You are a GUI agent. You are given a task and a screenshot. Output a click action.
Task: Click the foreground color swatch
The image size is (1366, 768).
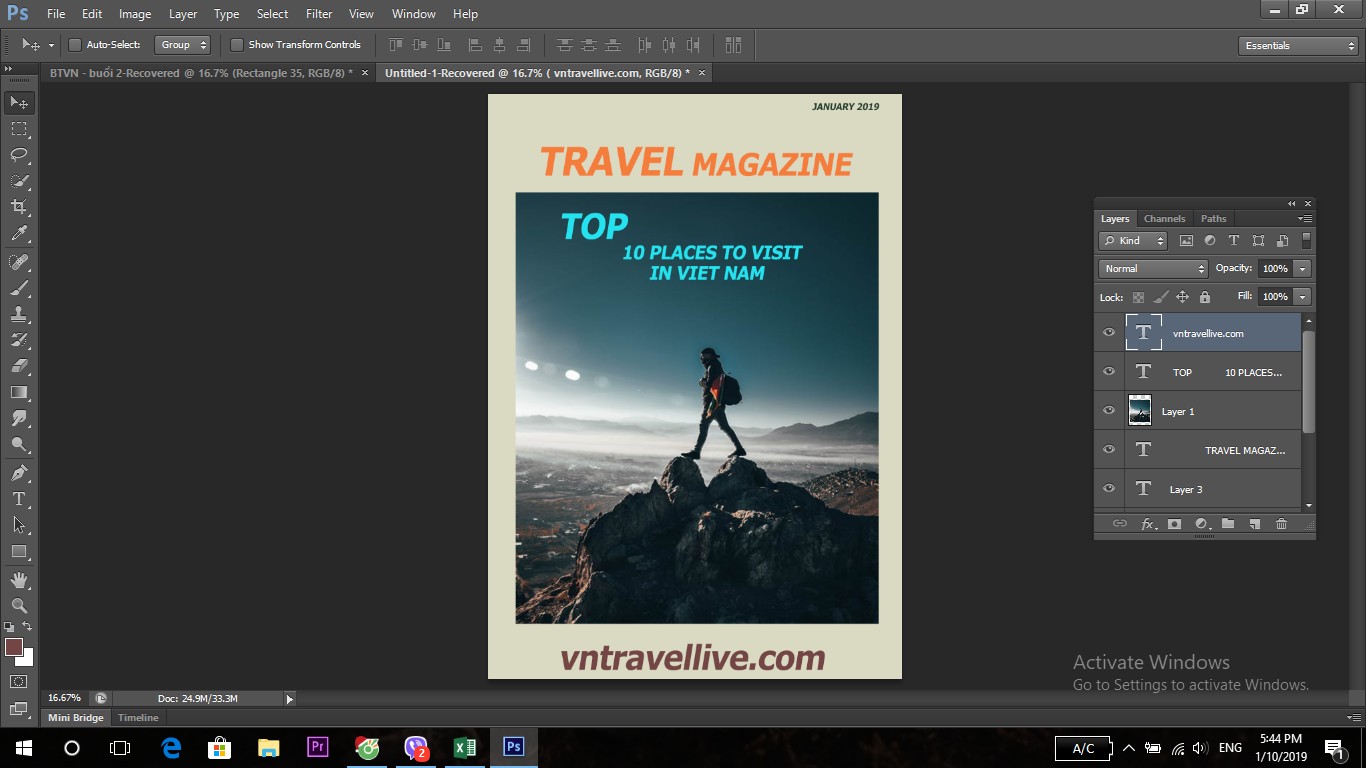pyautogui.click(x=14, y=647)
